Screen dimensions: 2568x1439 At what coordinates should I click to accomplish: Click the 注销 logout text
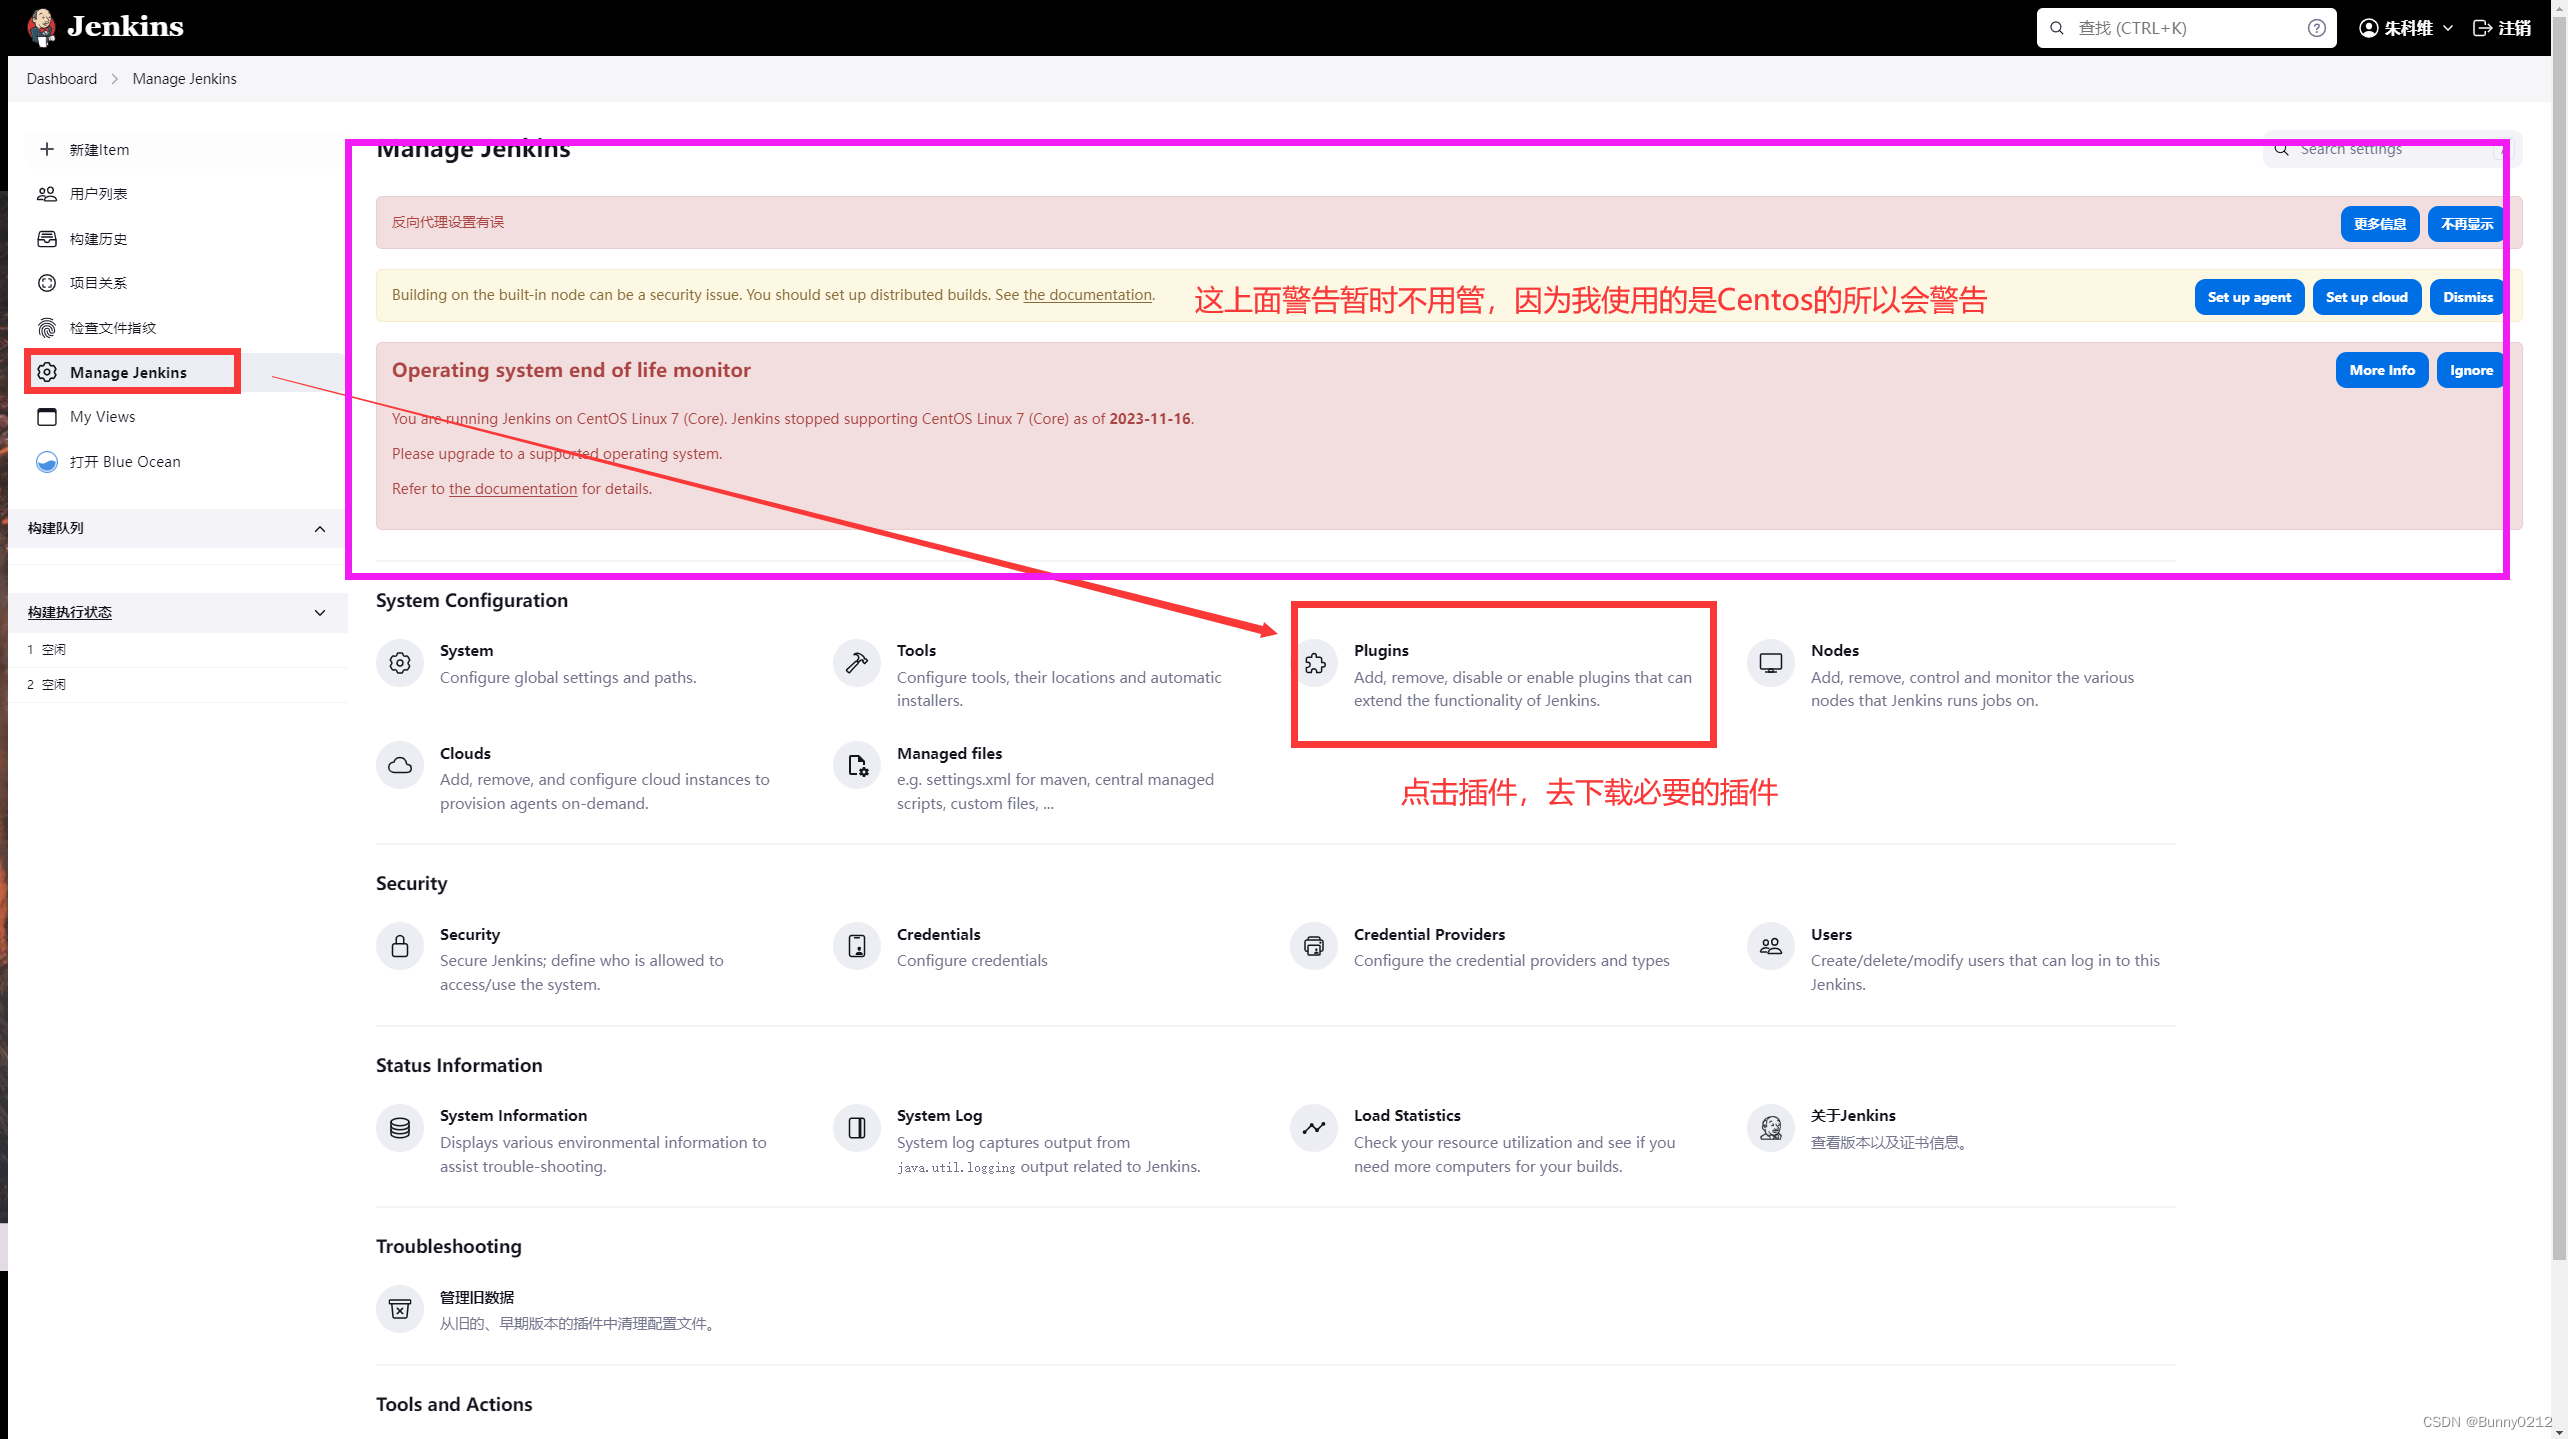point(2516,28)
